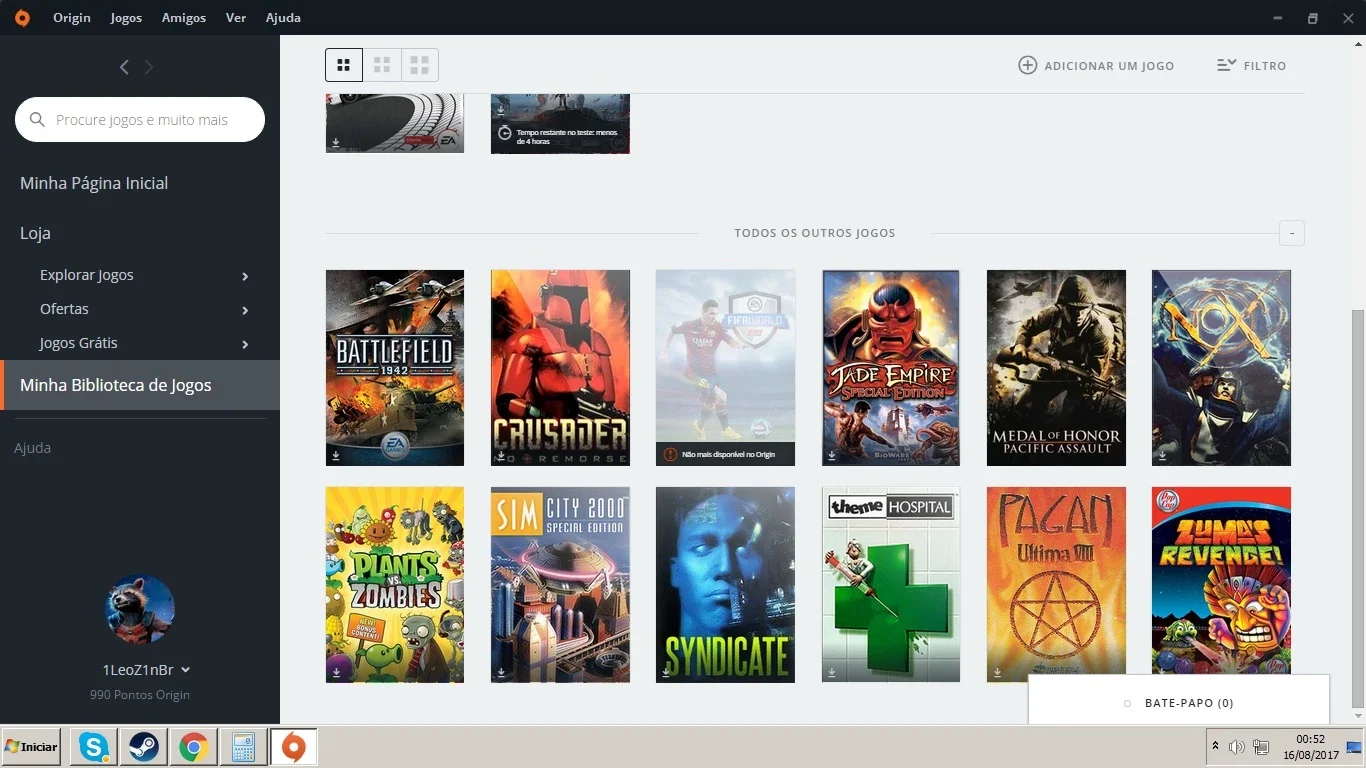Select the Pagan Ultima VIII tile
This screenshot has height=768, width=1366.
tap(1056, 585)
